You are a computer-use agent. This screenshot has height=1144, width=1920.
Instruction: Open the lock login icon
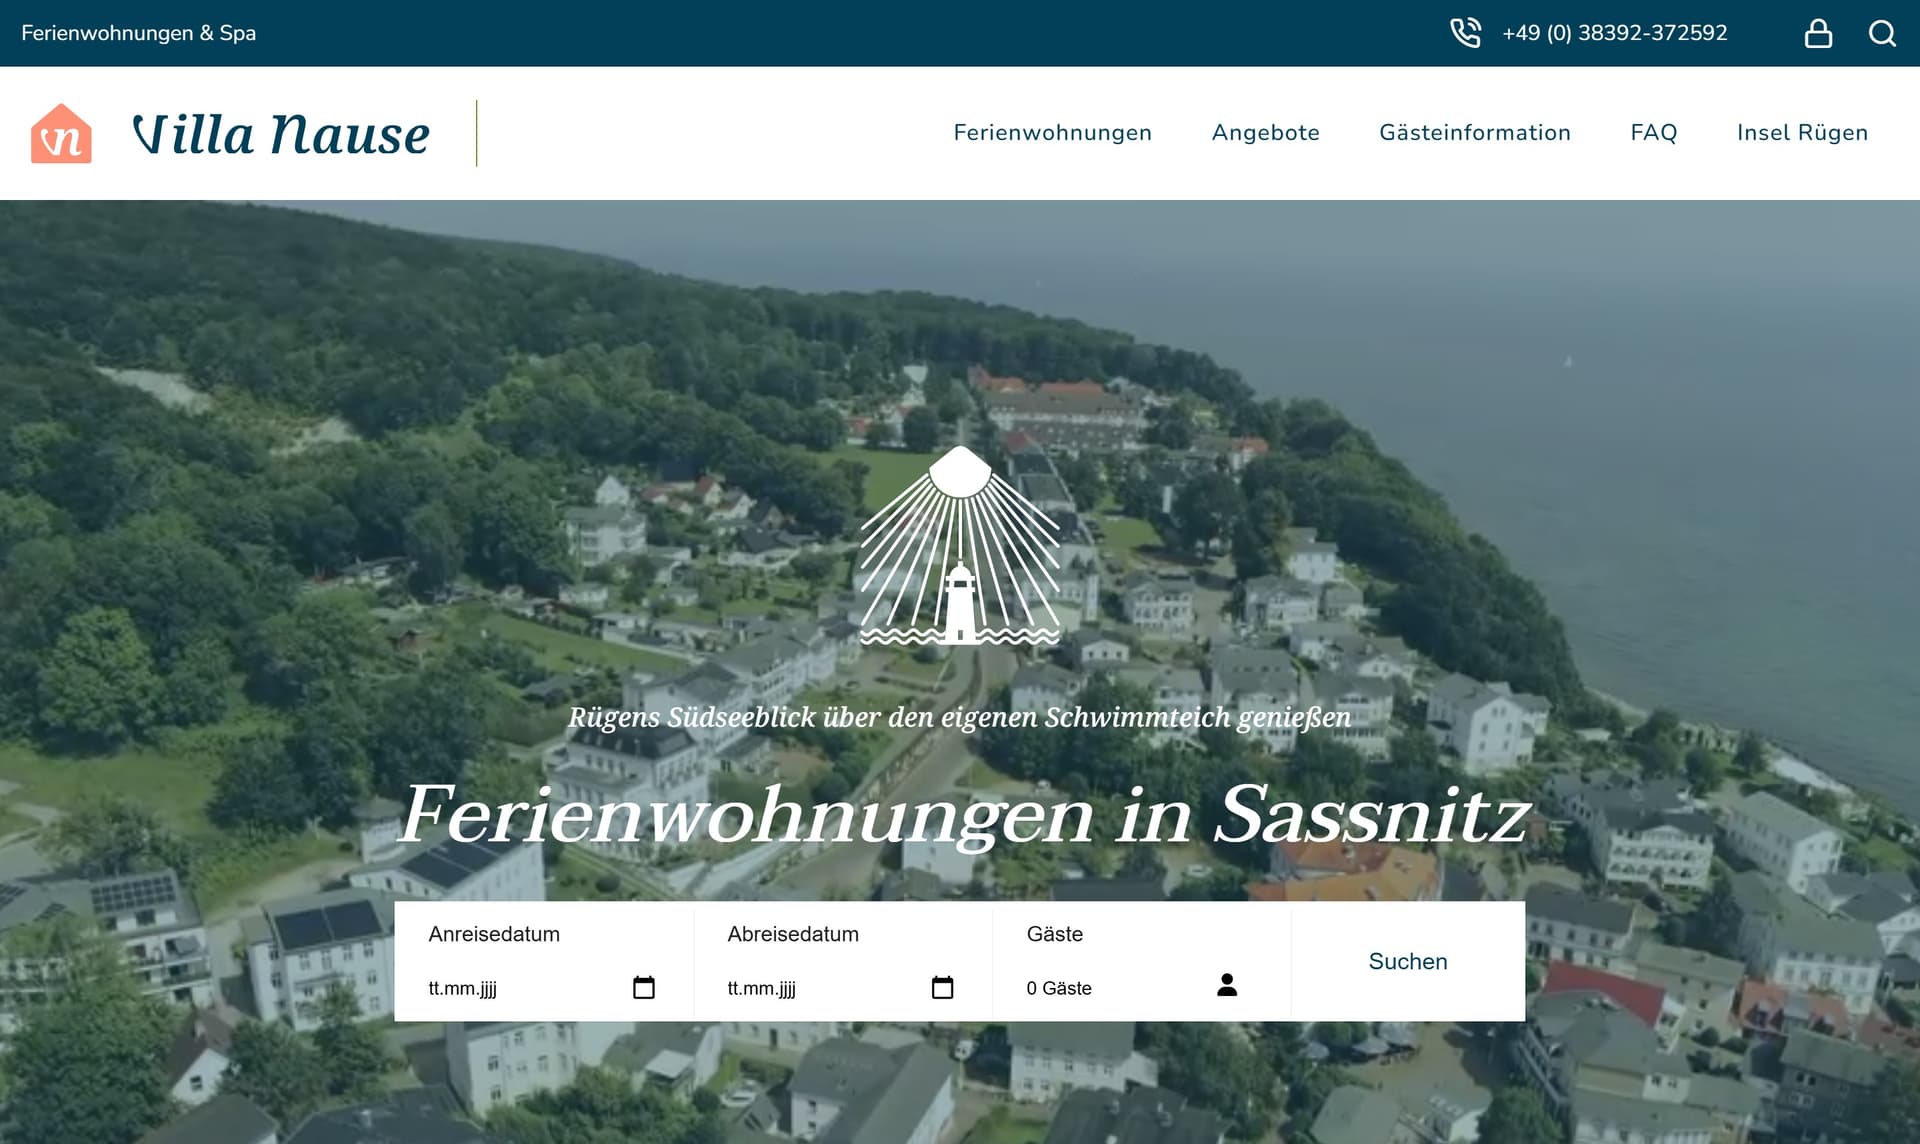point(1818,33)
